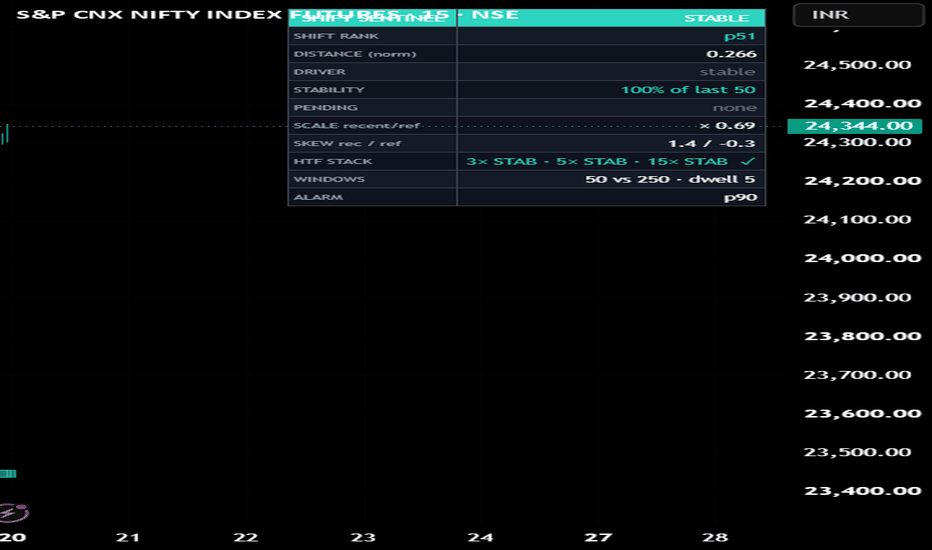Click date 23 on the time axis
The image size is (932, 550).
point(363,538)
